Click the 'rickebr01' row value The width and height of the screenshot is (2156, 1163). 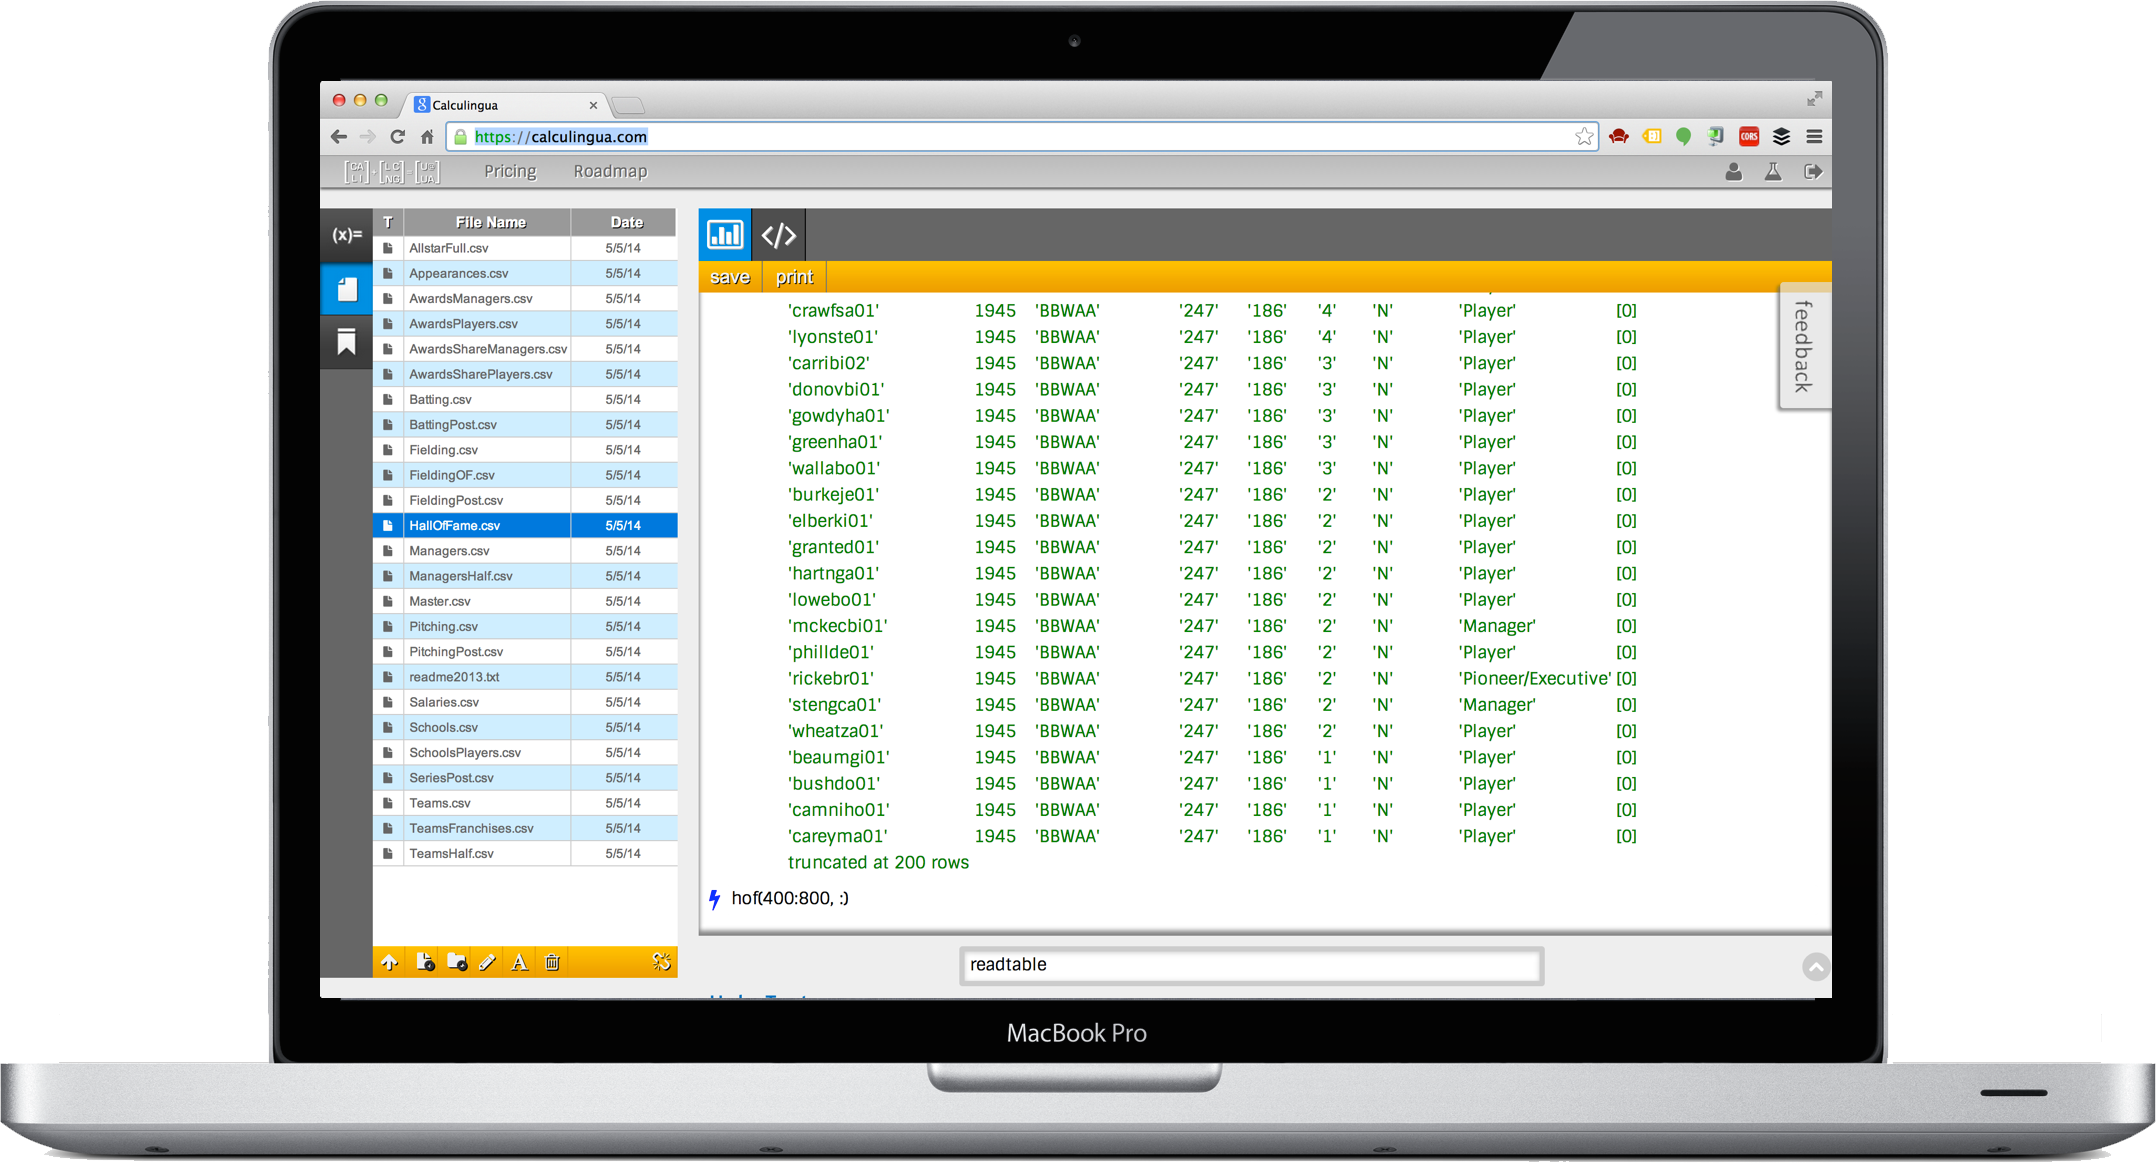pyautogui.click(x=831, y=678)
